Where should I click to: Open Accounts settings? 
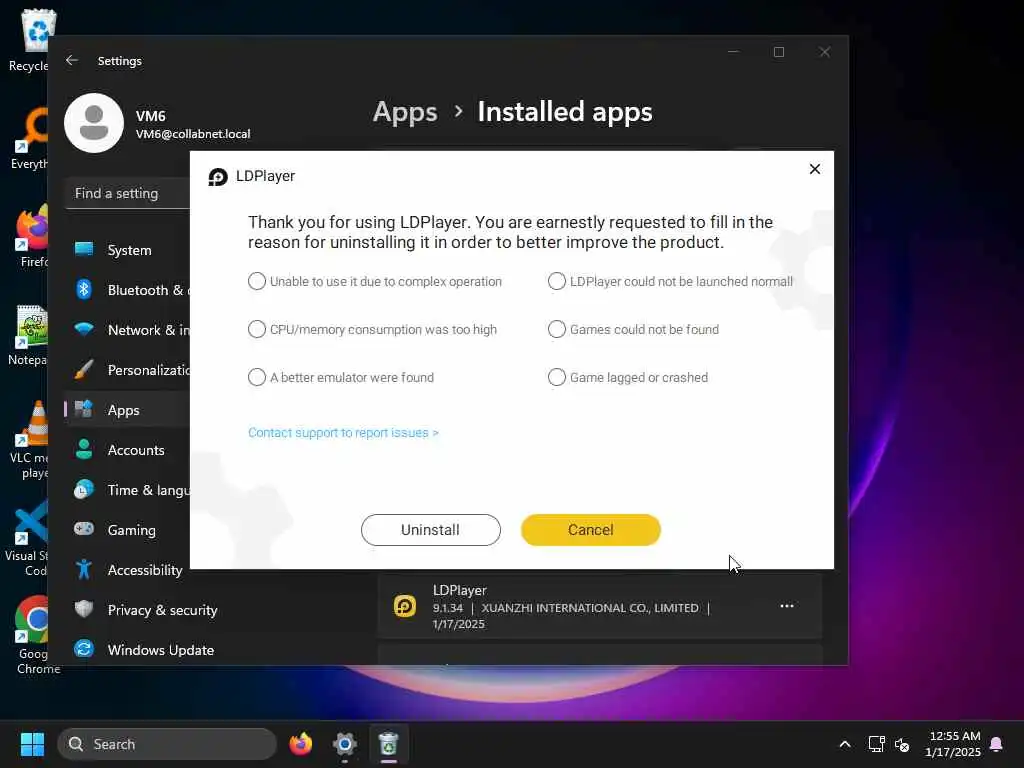[128, 450]
